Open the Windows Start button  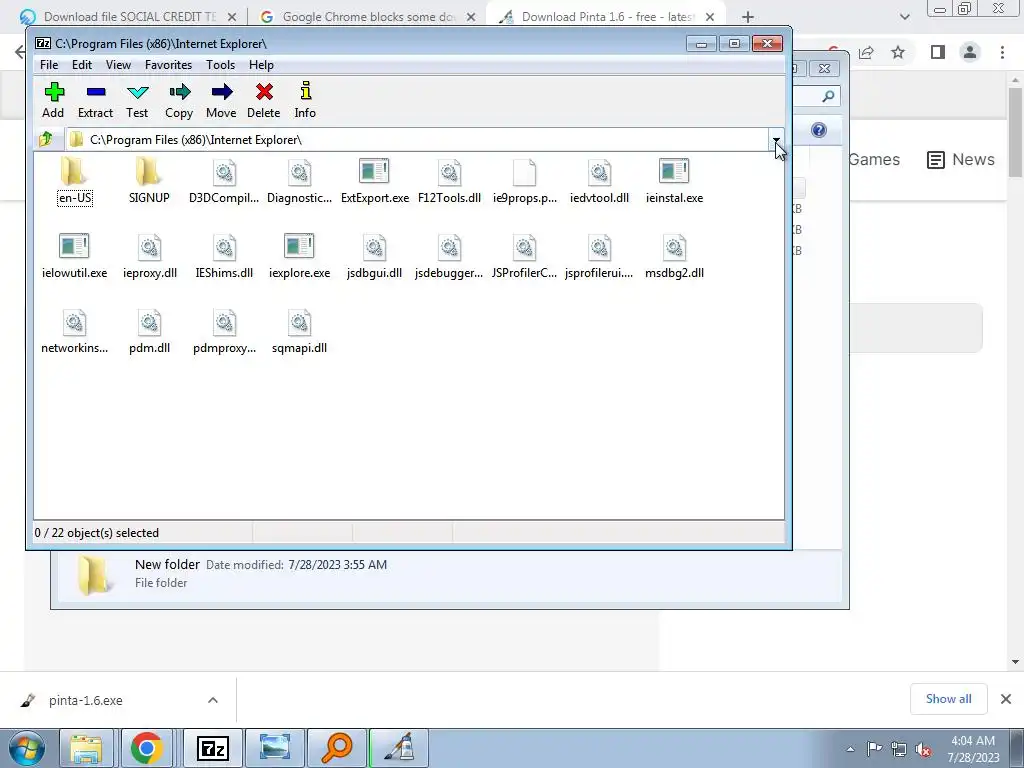(25, 748)
